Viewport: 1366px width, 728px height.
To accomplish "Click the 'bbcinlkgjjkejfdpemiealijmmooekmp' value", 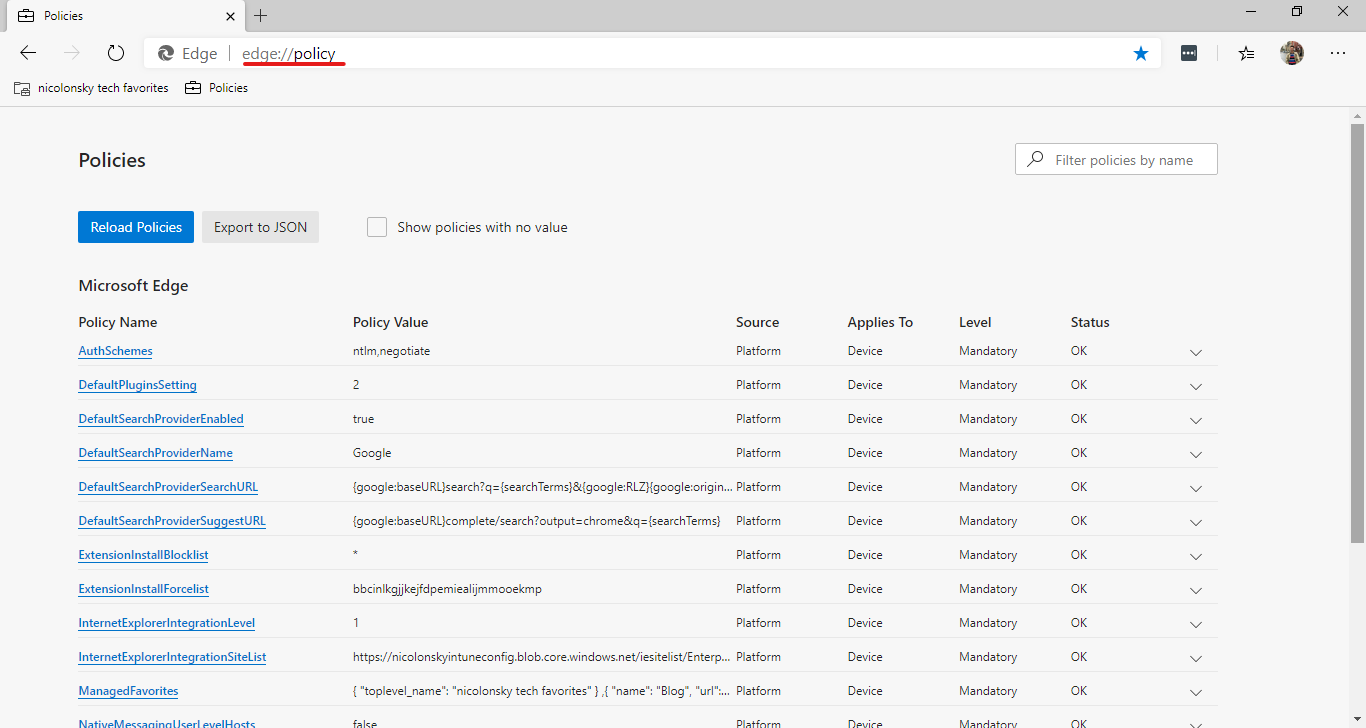I will pyautogui.click(x=447, y=589).
